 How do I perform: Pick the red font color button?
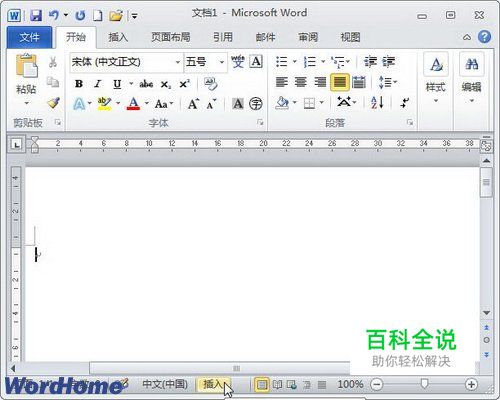click(133, 104)
